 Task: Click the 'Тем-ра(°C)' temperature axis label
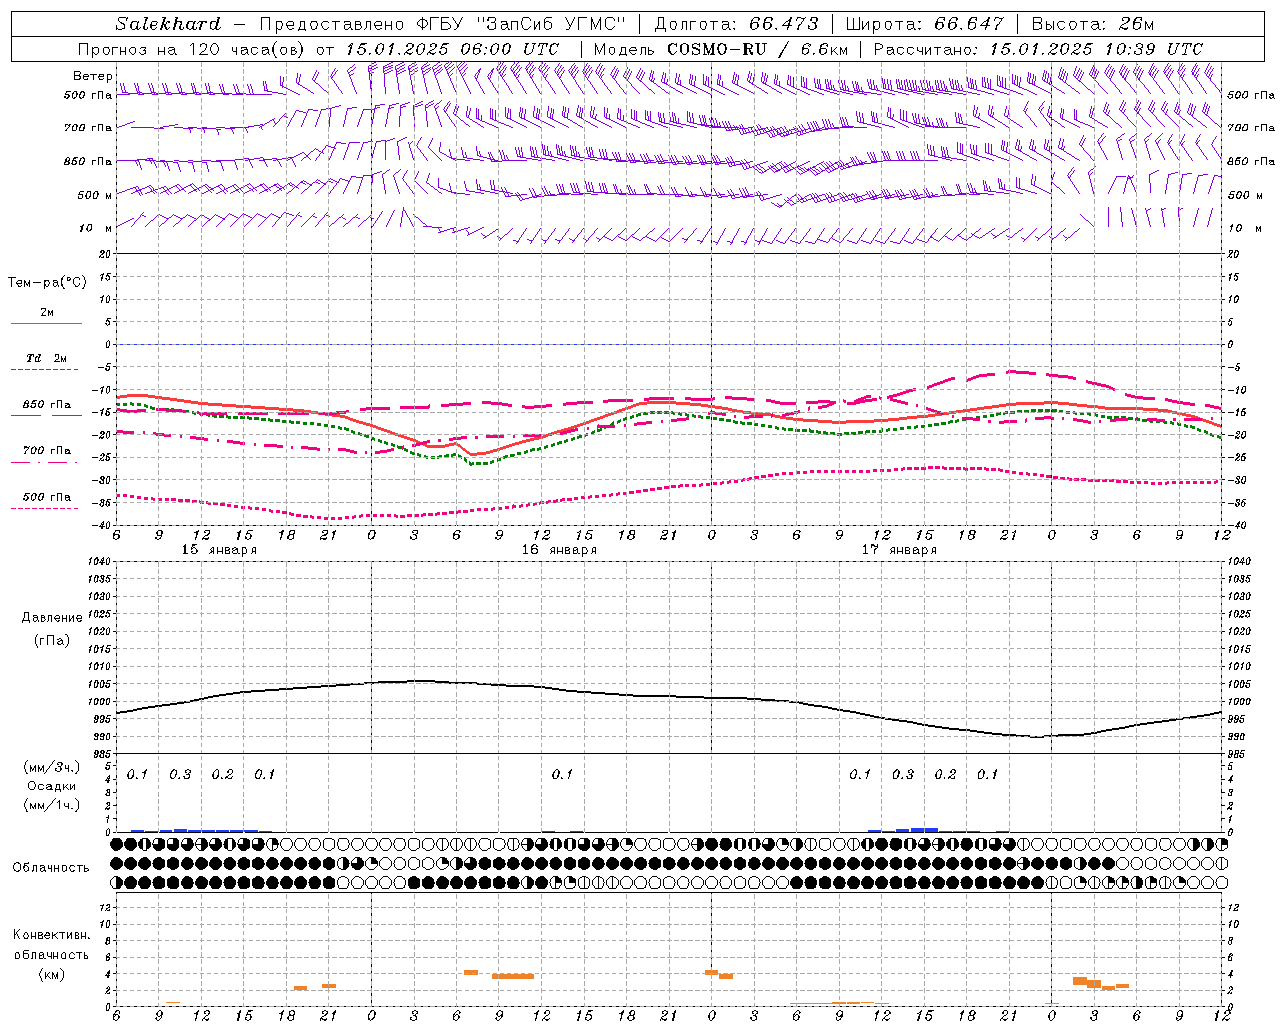(x=47, y=283)
